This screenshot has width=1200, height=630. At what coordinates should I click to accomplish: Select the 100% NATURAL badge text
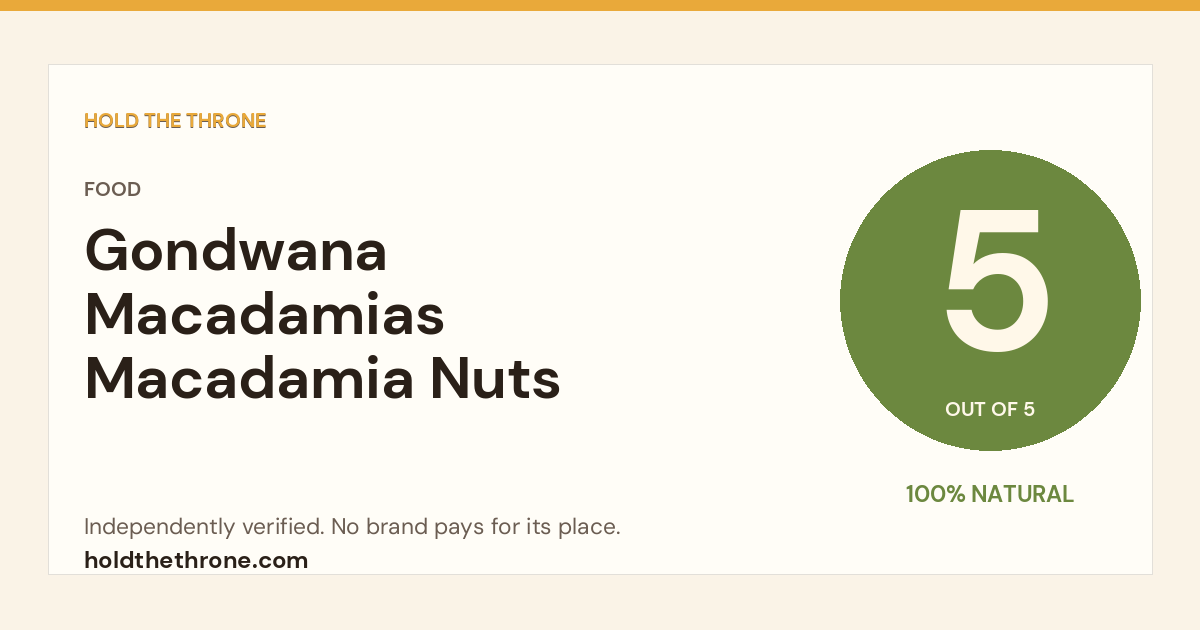pos(990,494)
